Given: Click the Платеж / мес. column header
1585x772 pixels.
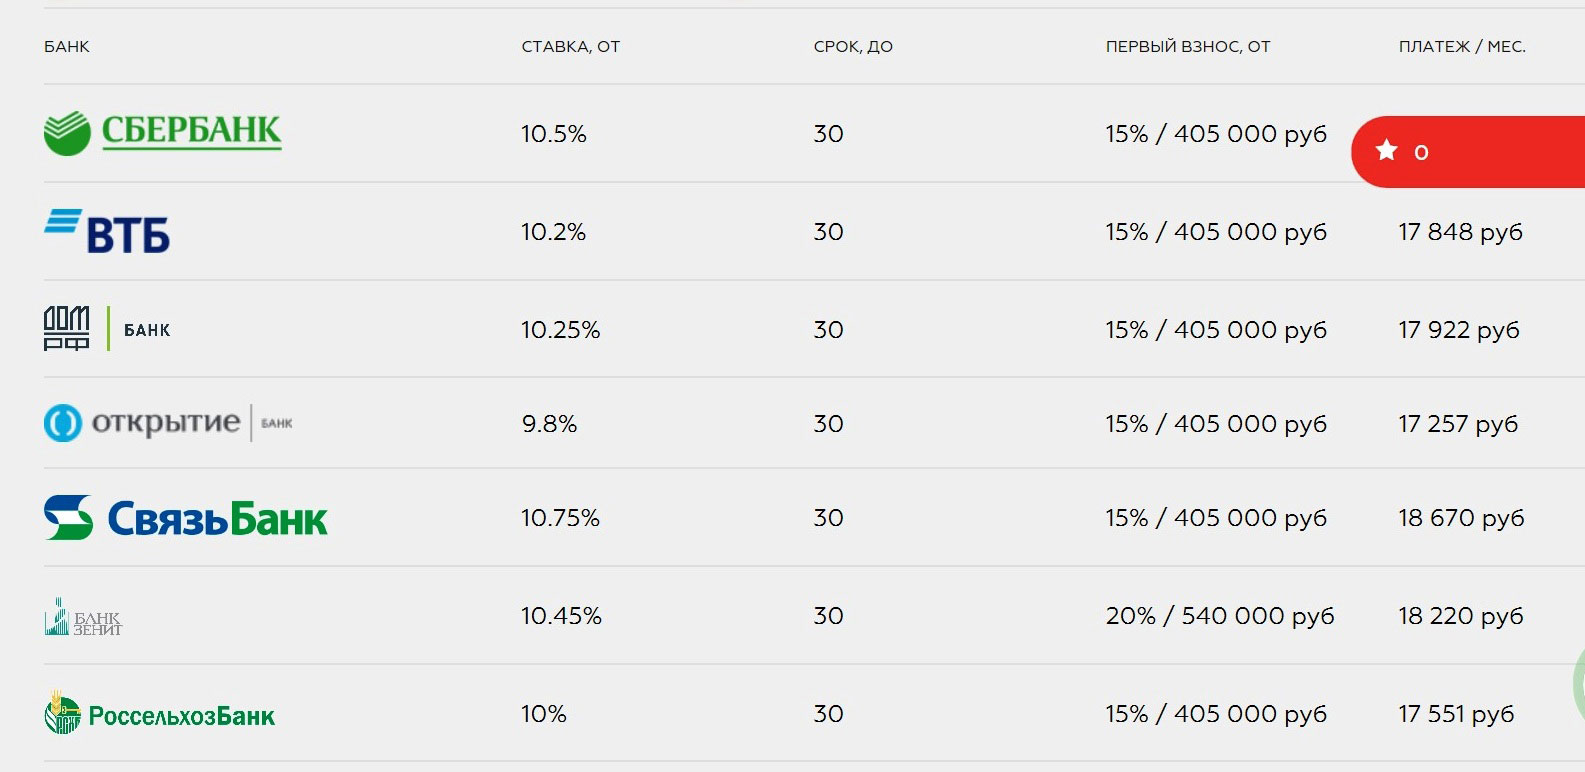Looking at the screenshot, I should 1462,47.
